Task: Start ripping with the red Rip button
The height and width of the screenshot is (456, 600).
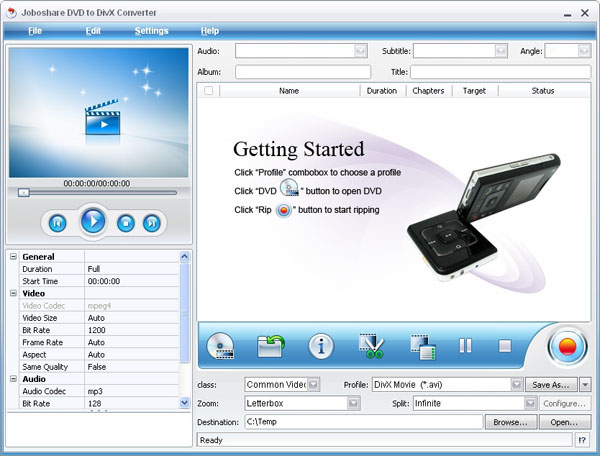Action: click(x=567, y=347)
